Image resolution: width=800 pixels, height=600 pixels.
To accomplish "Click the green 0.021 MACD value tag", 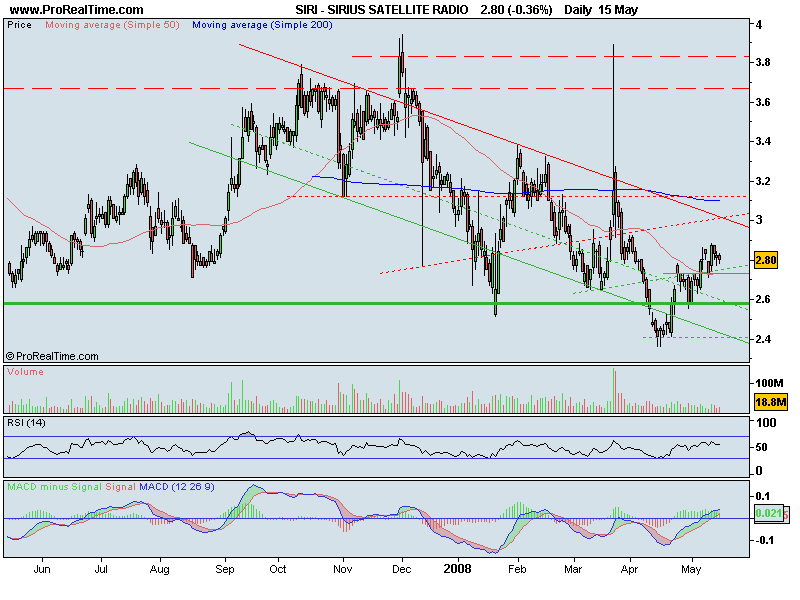I will [x=768, y=513].
